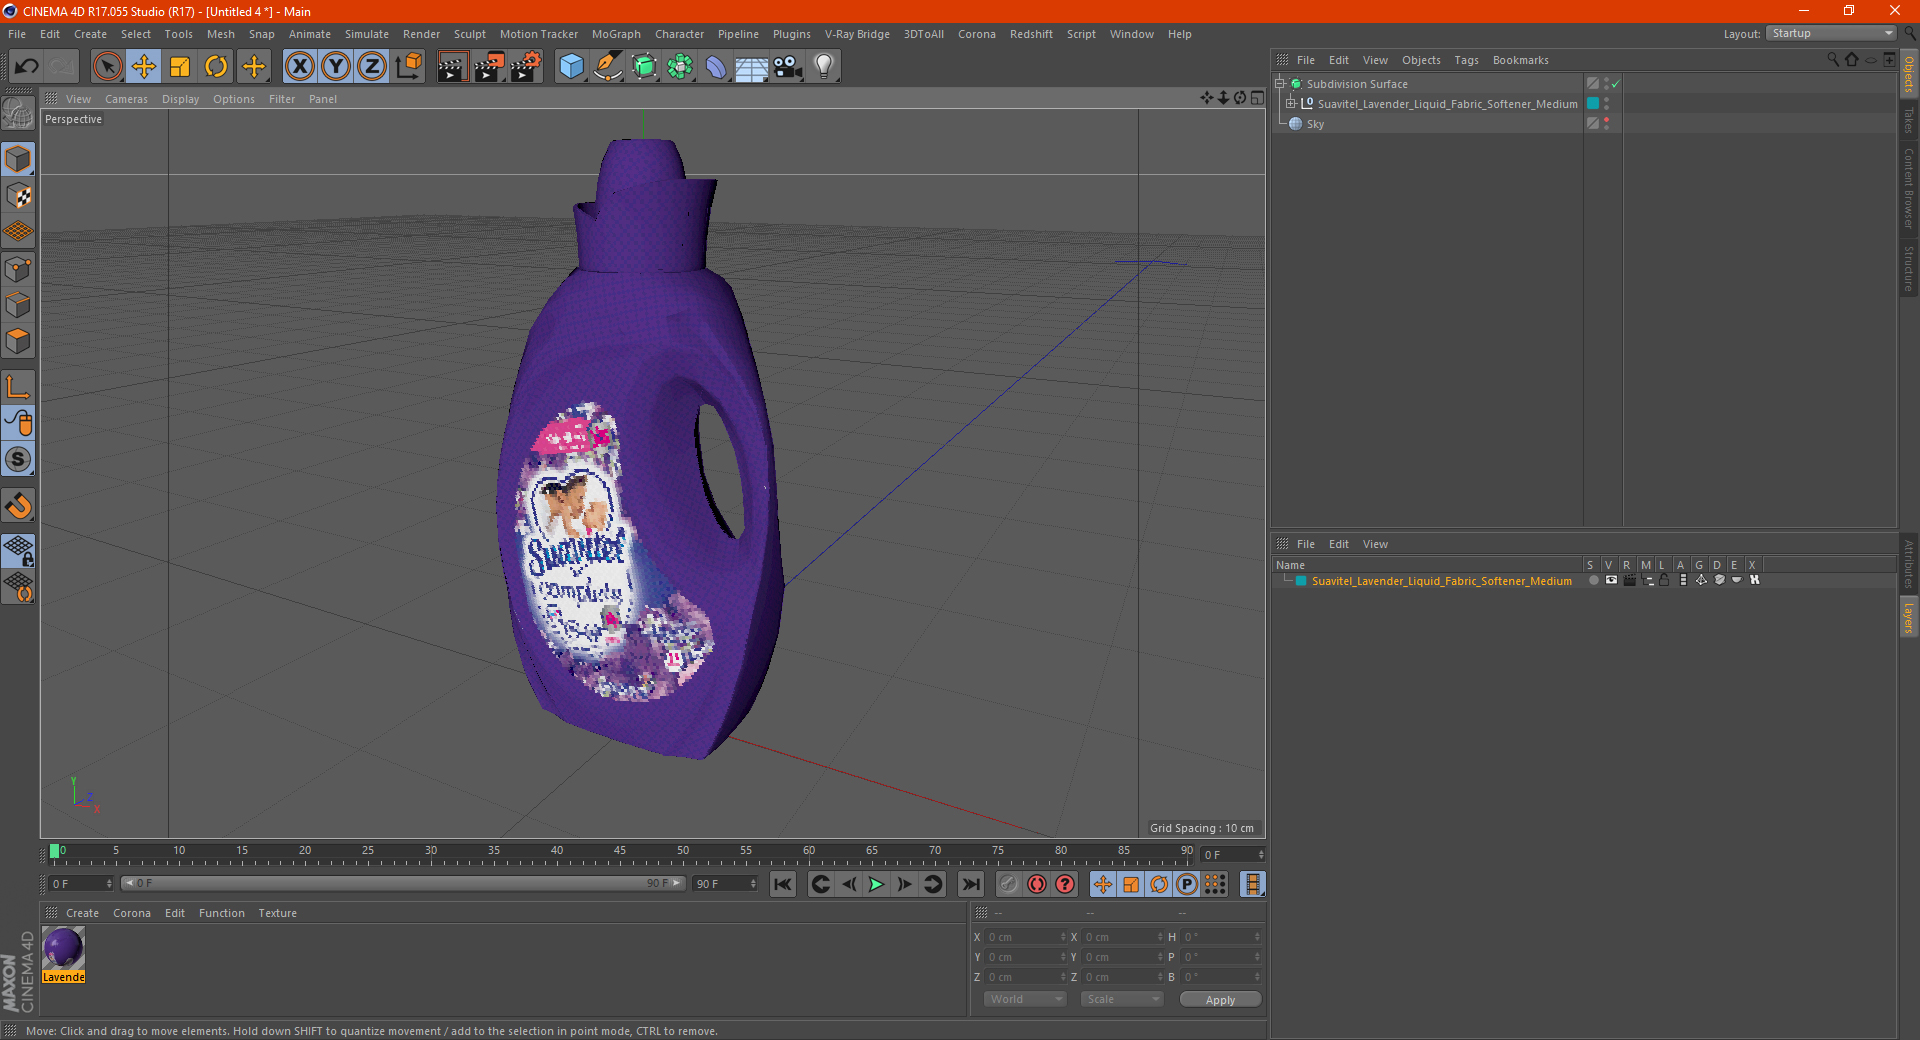Image resolution: width=1920 pixels, height=1040 pixels.
Task: Open the Layers side tab
Action: tap(1908, 617)
